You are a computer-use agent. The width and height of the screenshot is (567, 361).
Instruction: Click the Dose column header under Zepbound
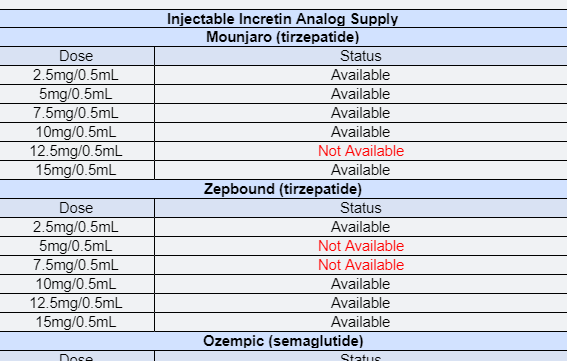(76, 208)
